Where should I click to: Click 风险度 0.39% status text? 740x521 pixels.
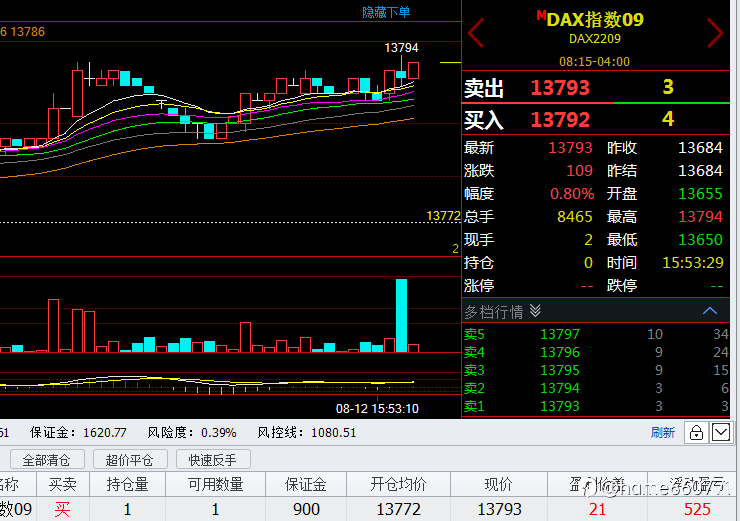click(x=192, y=432)
